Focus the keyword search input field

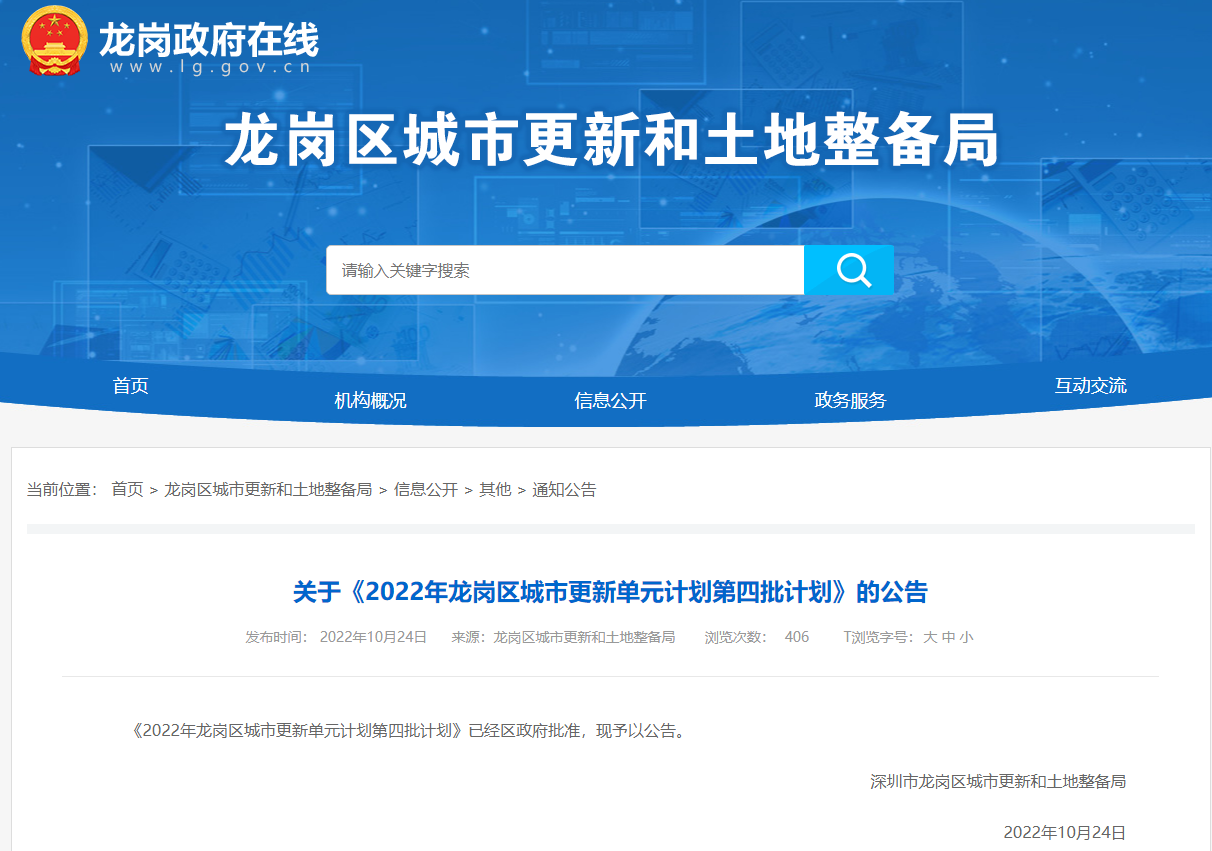(565, 270)
